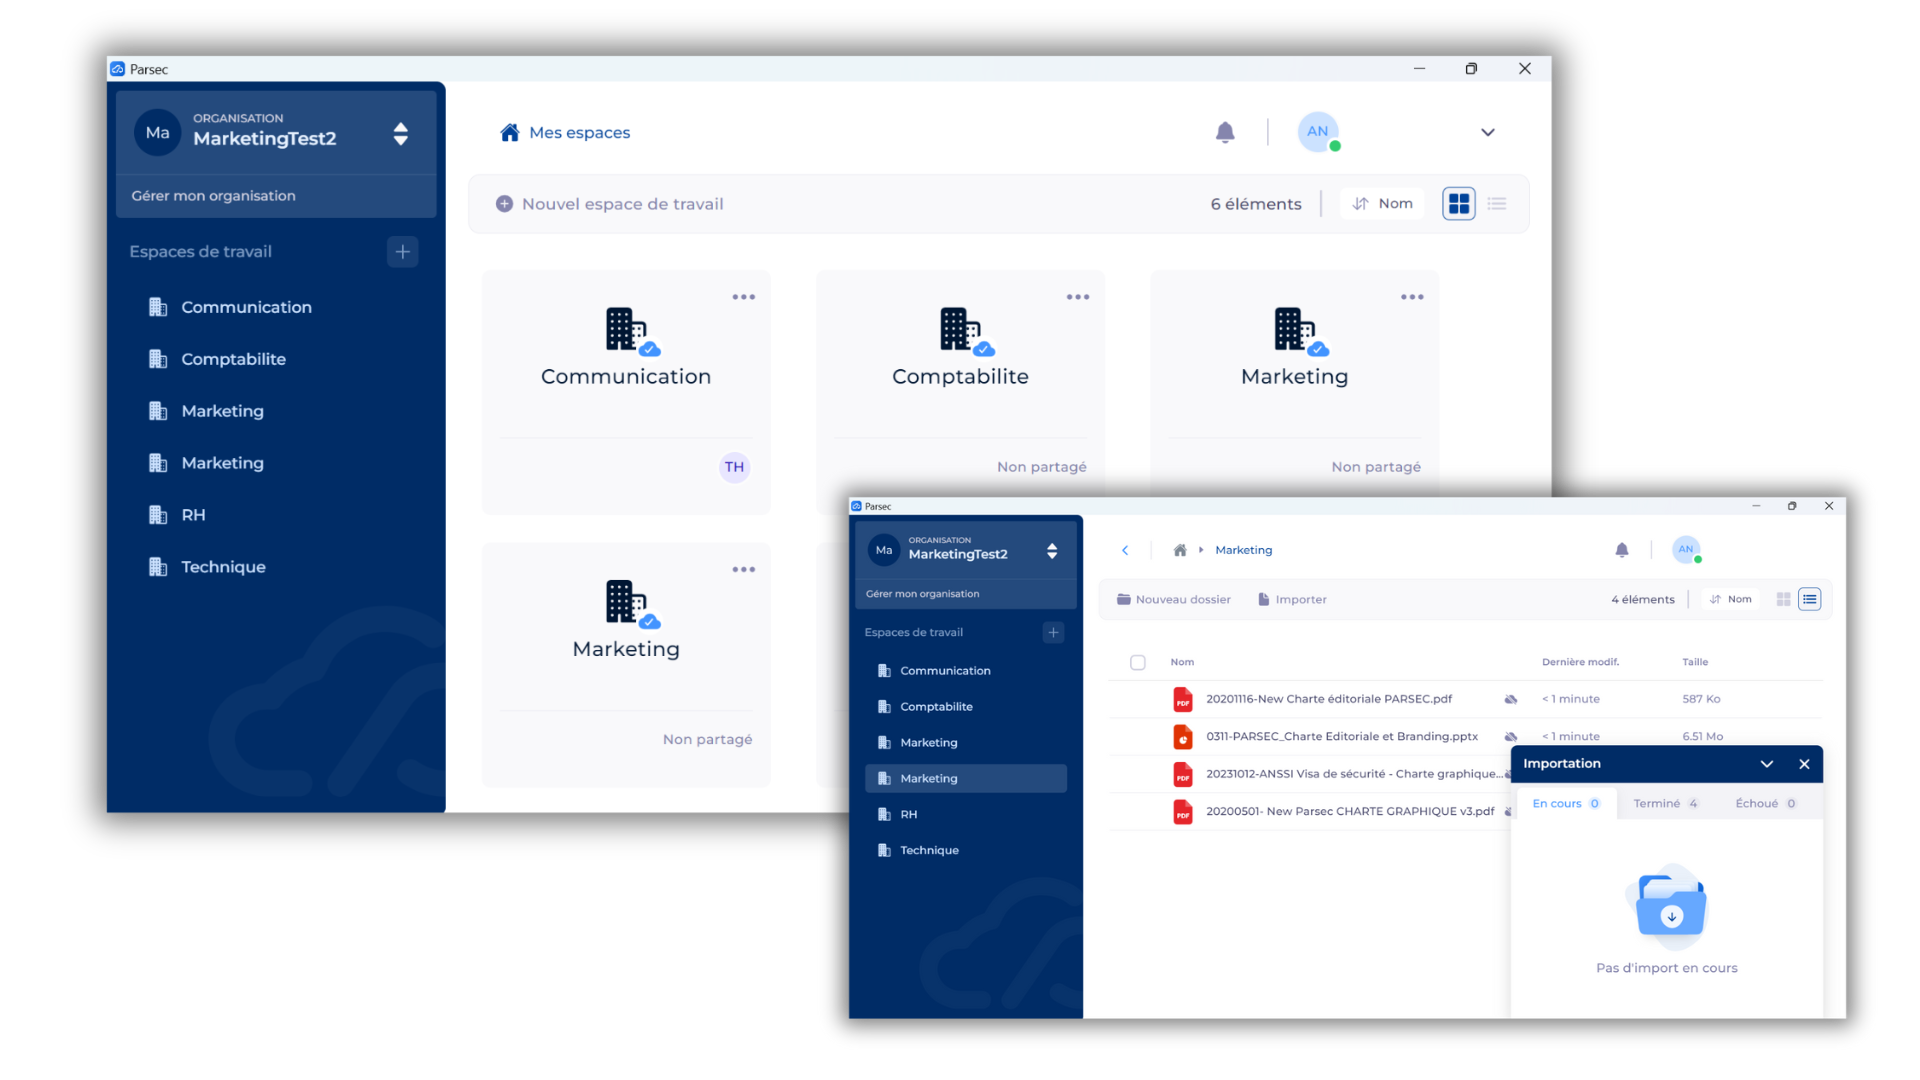1920x1080 pixels.
Task: Click Nouvel espace de travail
Action: (x=609, y=203)
